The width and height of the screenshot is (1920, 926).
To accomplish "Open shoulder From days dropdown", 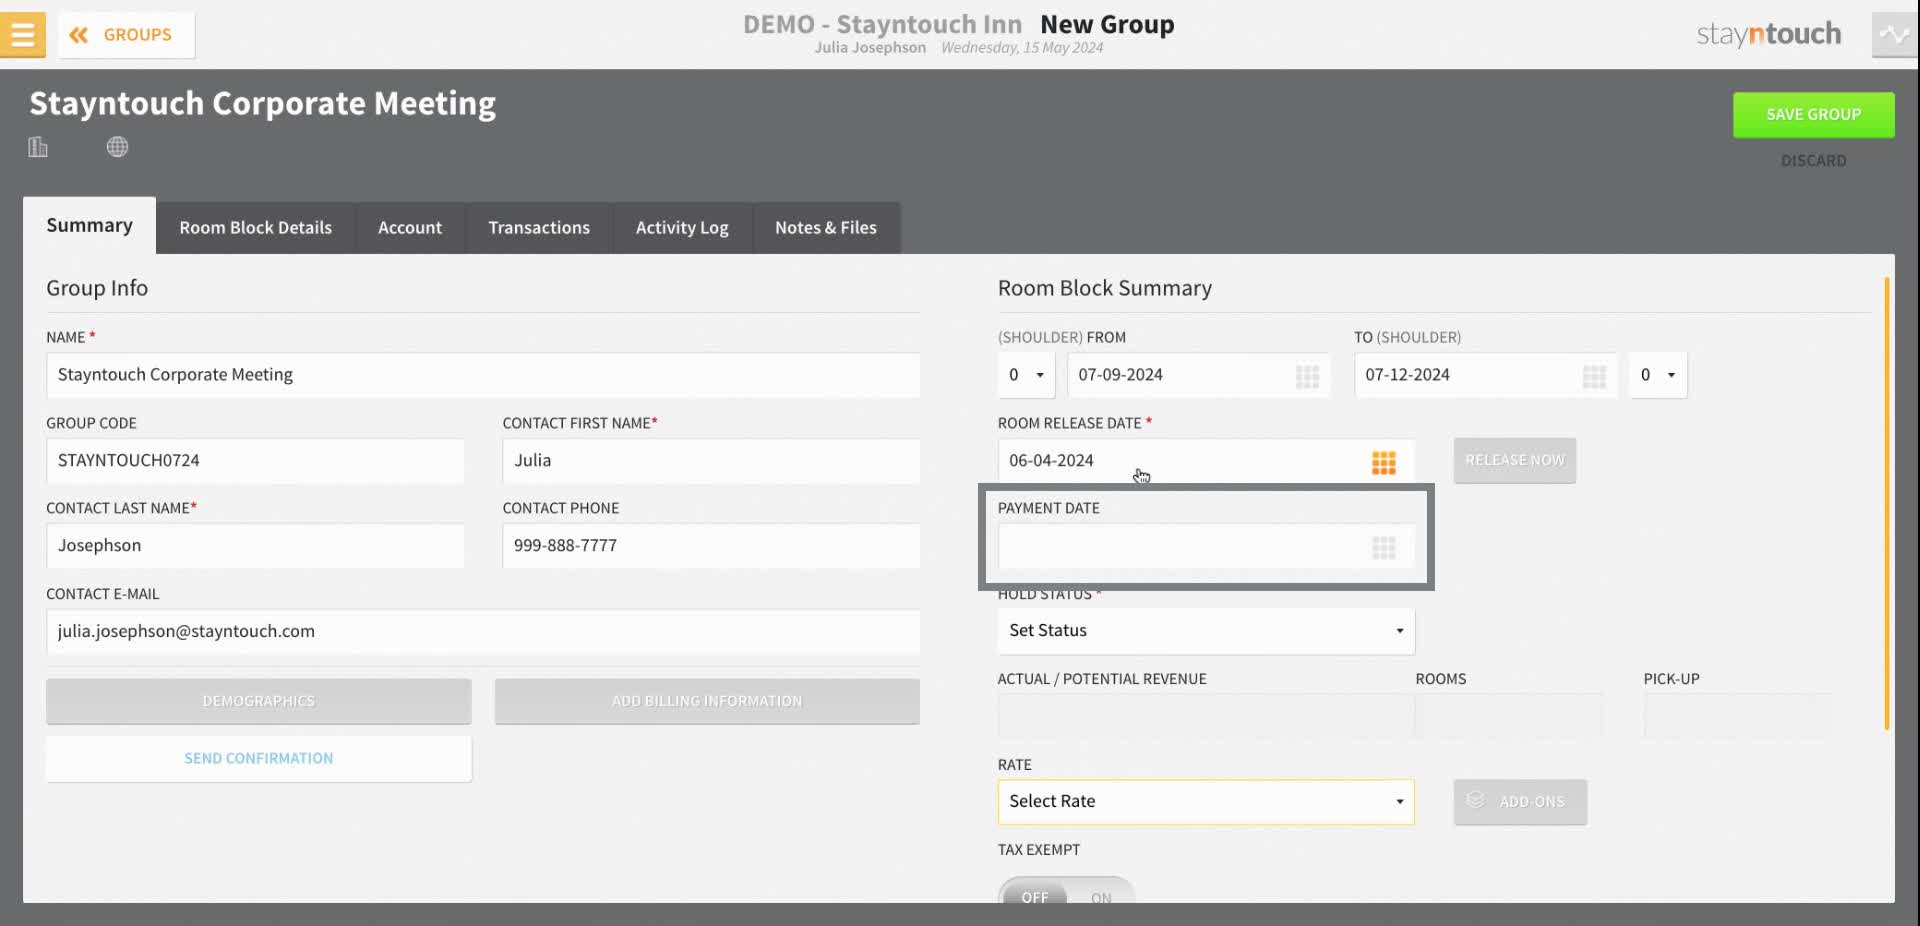I will 1026,375.
